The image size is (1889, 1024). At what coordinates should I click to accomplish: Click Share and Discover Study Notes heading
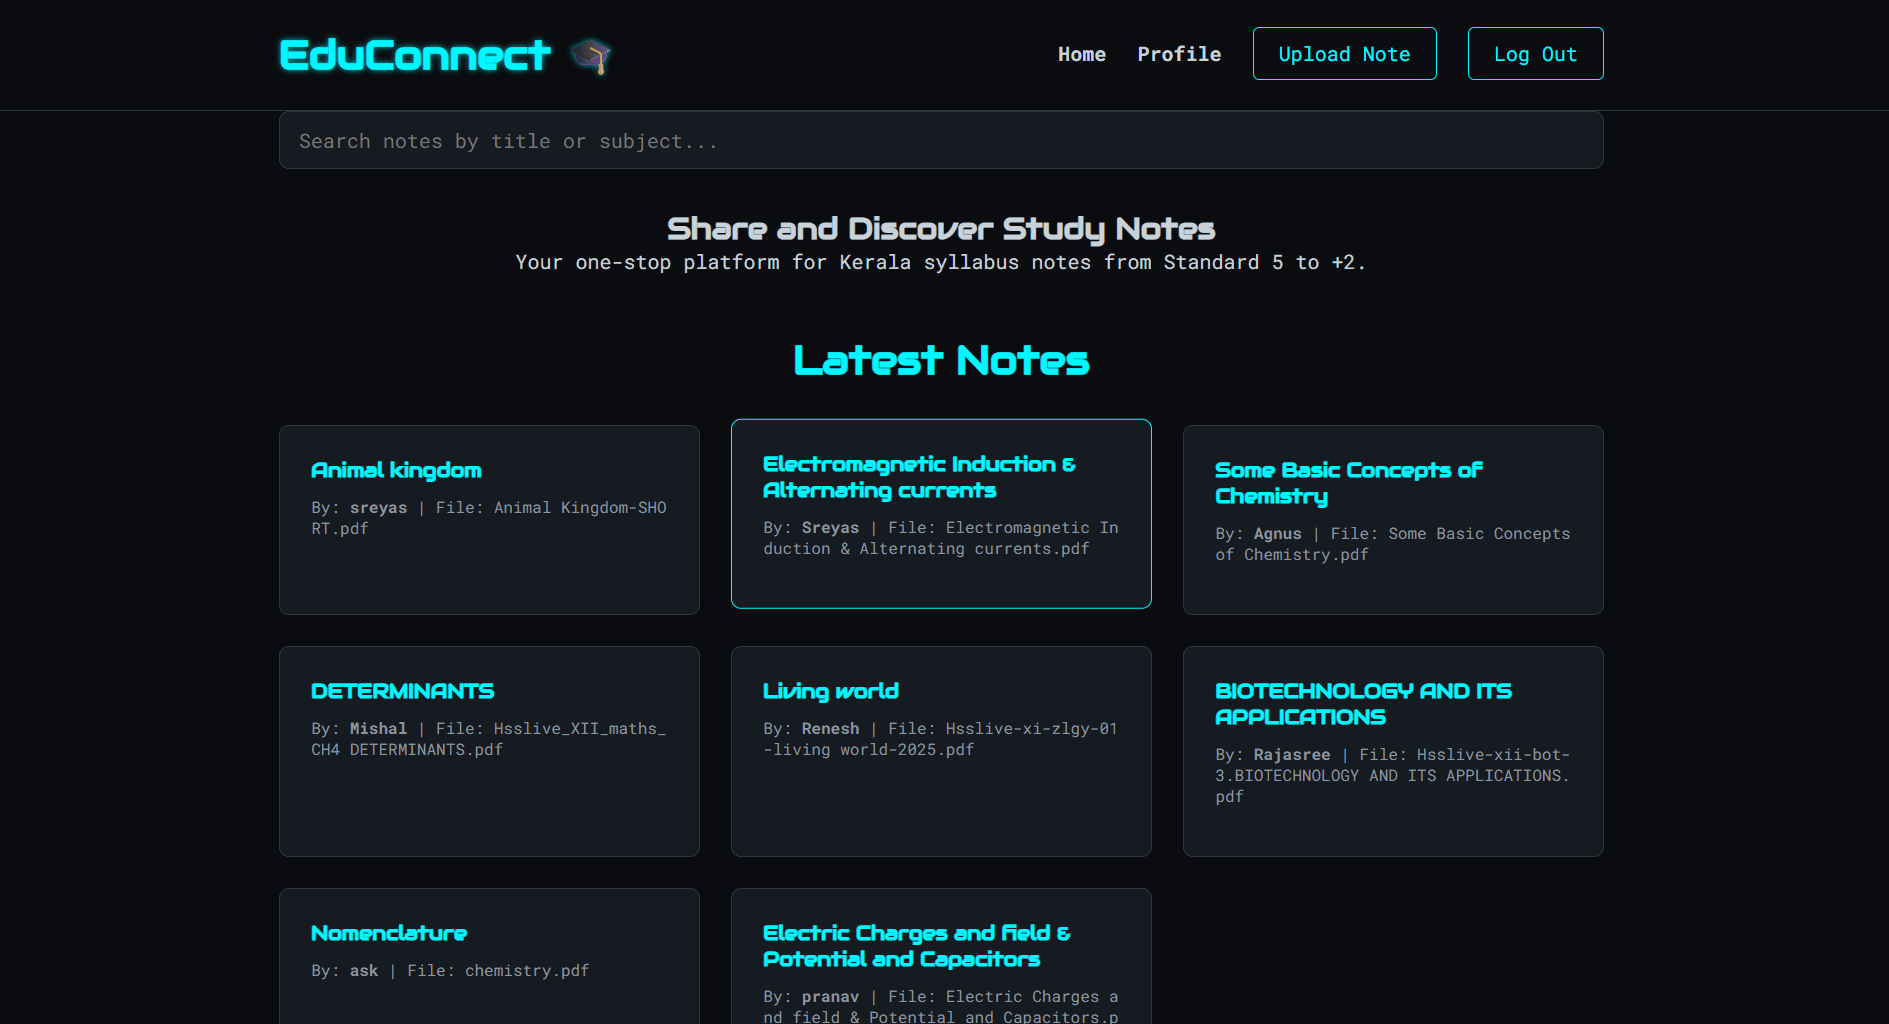point(941,229)
